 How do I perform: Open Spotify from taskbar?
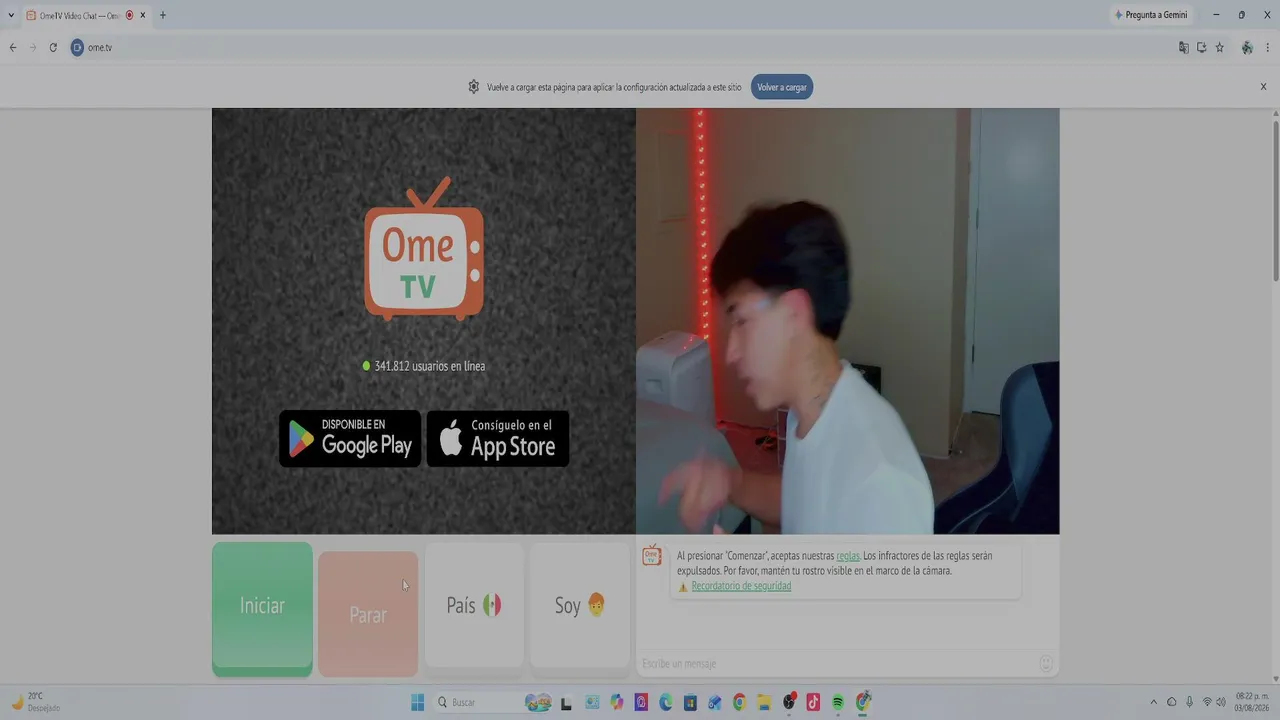click(x=838, y=702)
